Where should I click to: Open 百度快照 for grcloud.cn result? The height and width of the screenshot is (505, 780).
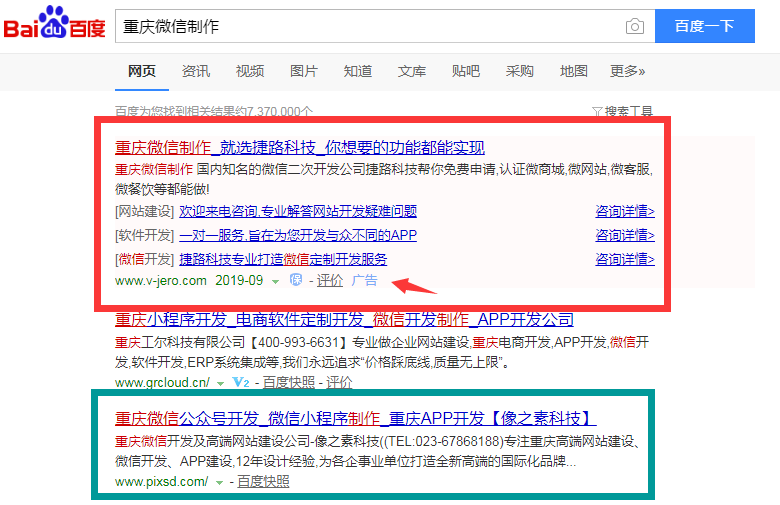coord(289,382)
